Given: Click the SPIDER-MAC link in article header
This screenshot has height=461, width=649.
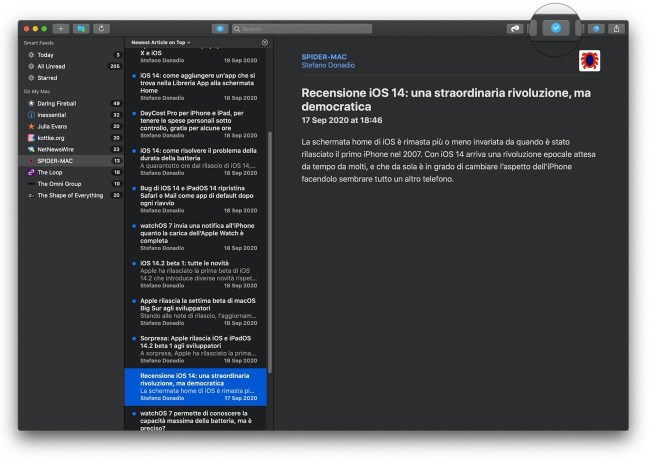Looking at the screenshot, I should 324,57.
